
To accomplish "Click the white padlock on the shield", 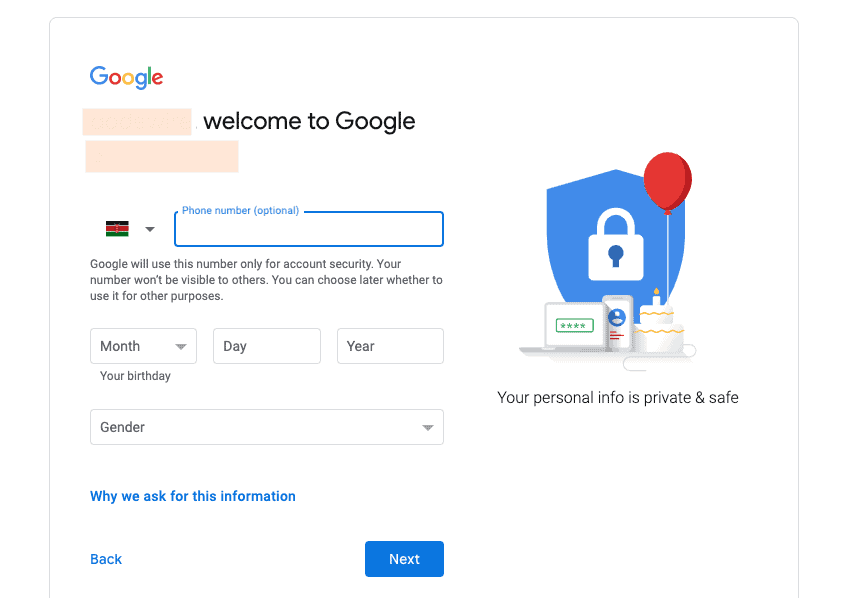I will tap(615, 245).
